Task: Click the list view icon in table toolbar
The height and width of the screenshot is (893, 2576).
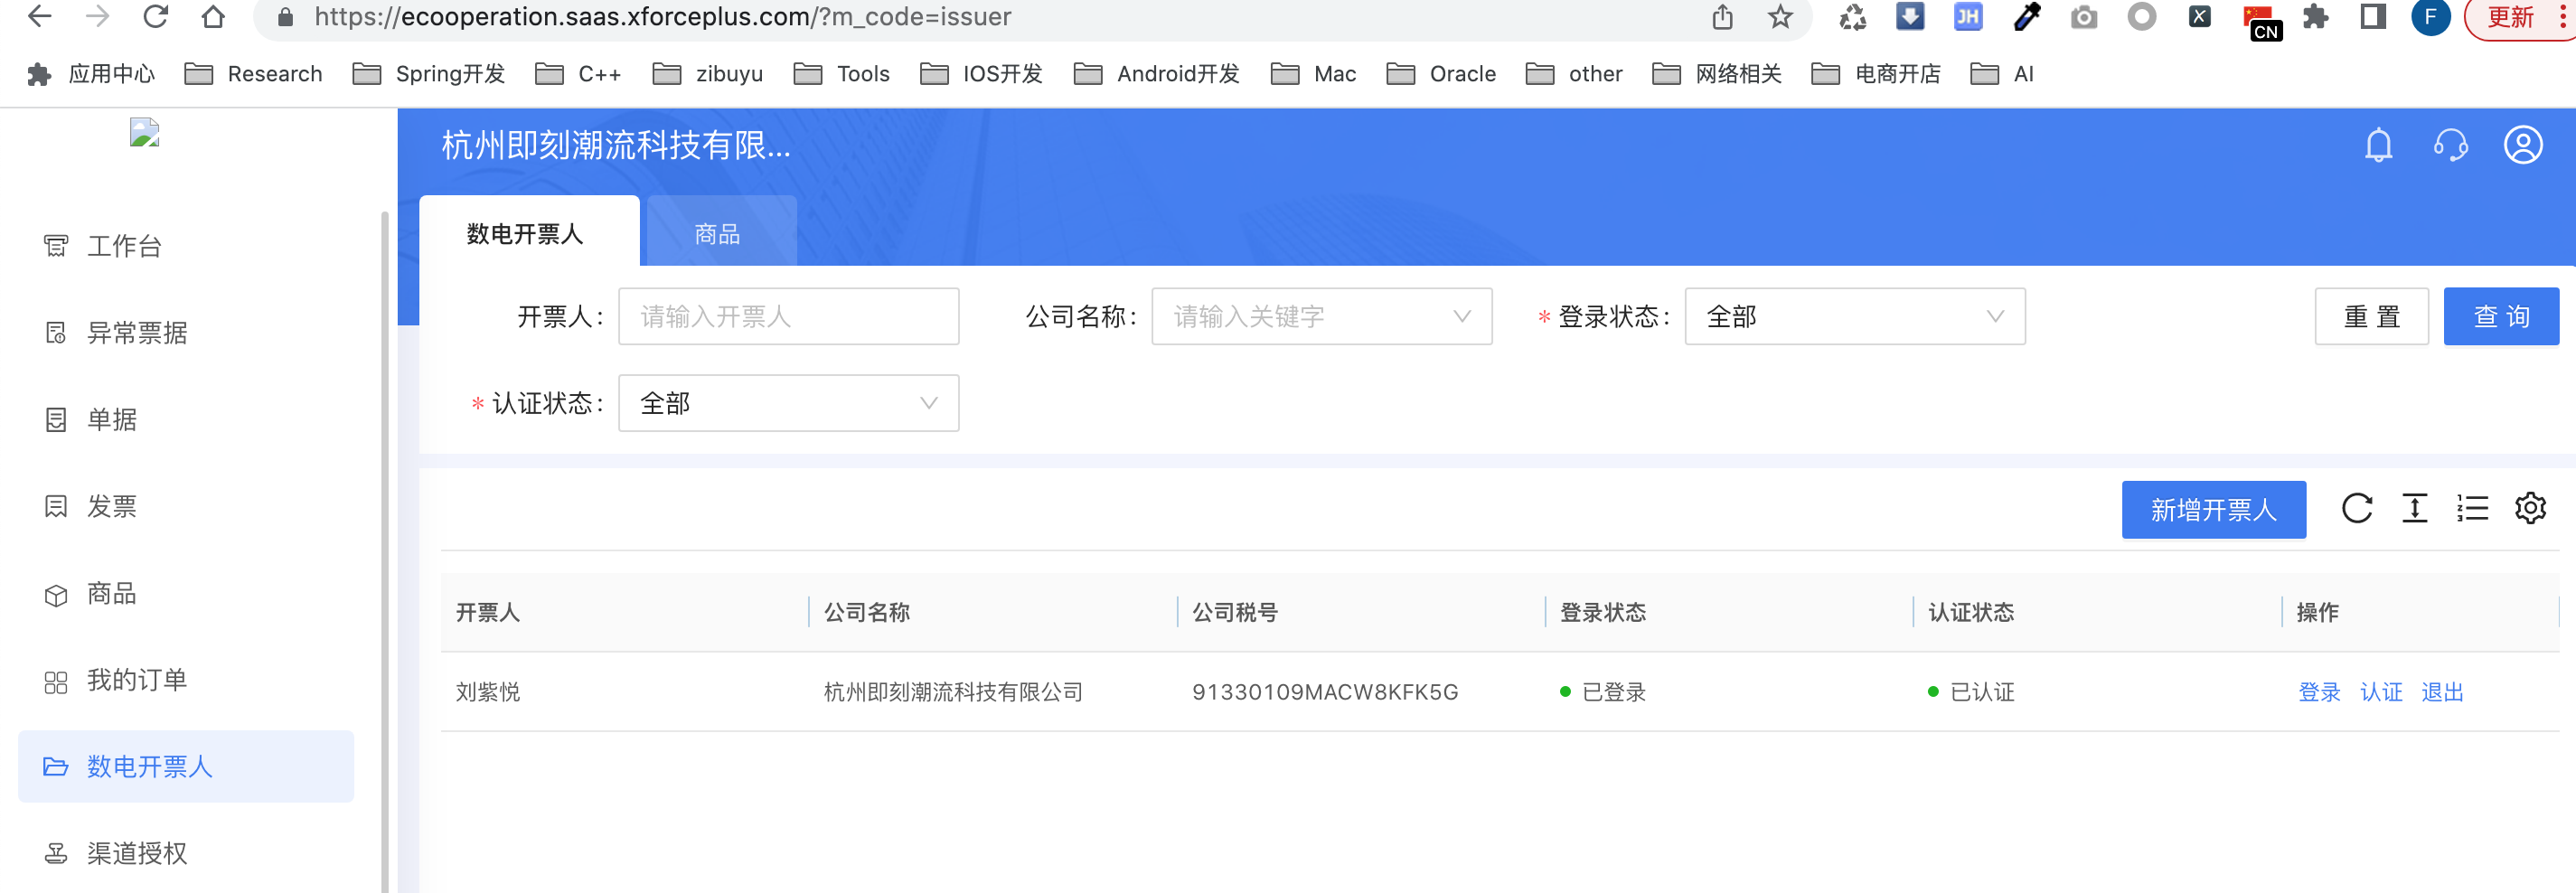Action: [x=2472, y=509]
